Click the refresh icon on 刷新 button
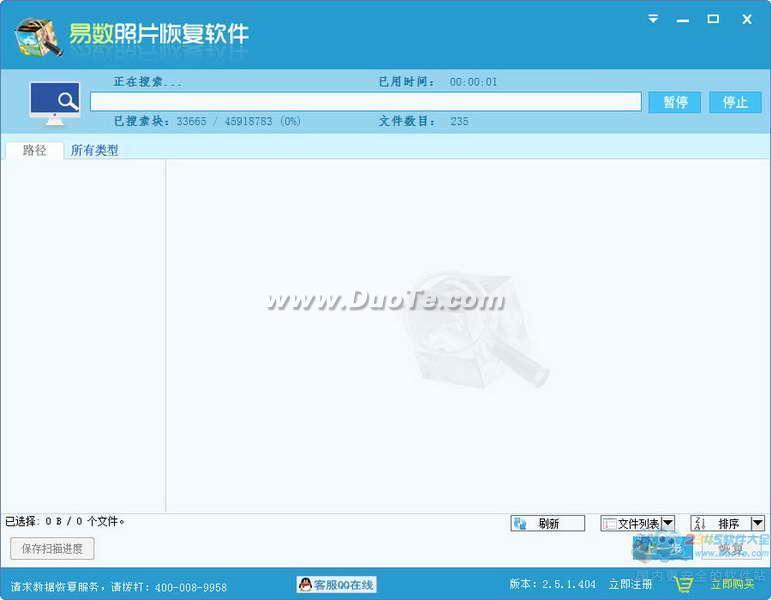Image resolution: width=771 pixels, height=600 pixels. point(521,524)
